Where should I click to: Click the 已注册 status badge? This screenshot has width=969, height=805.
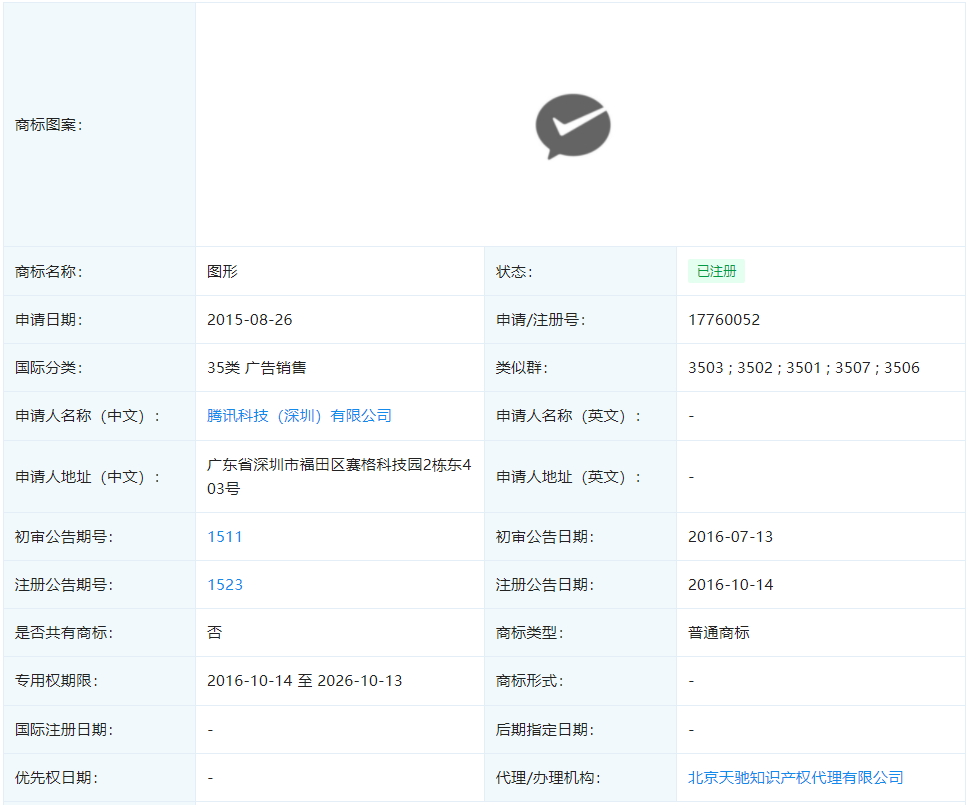tap(716, 271)
